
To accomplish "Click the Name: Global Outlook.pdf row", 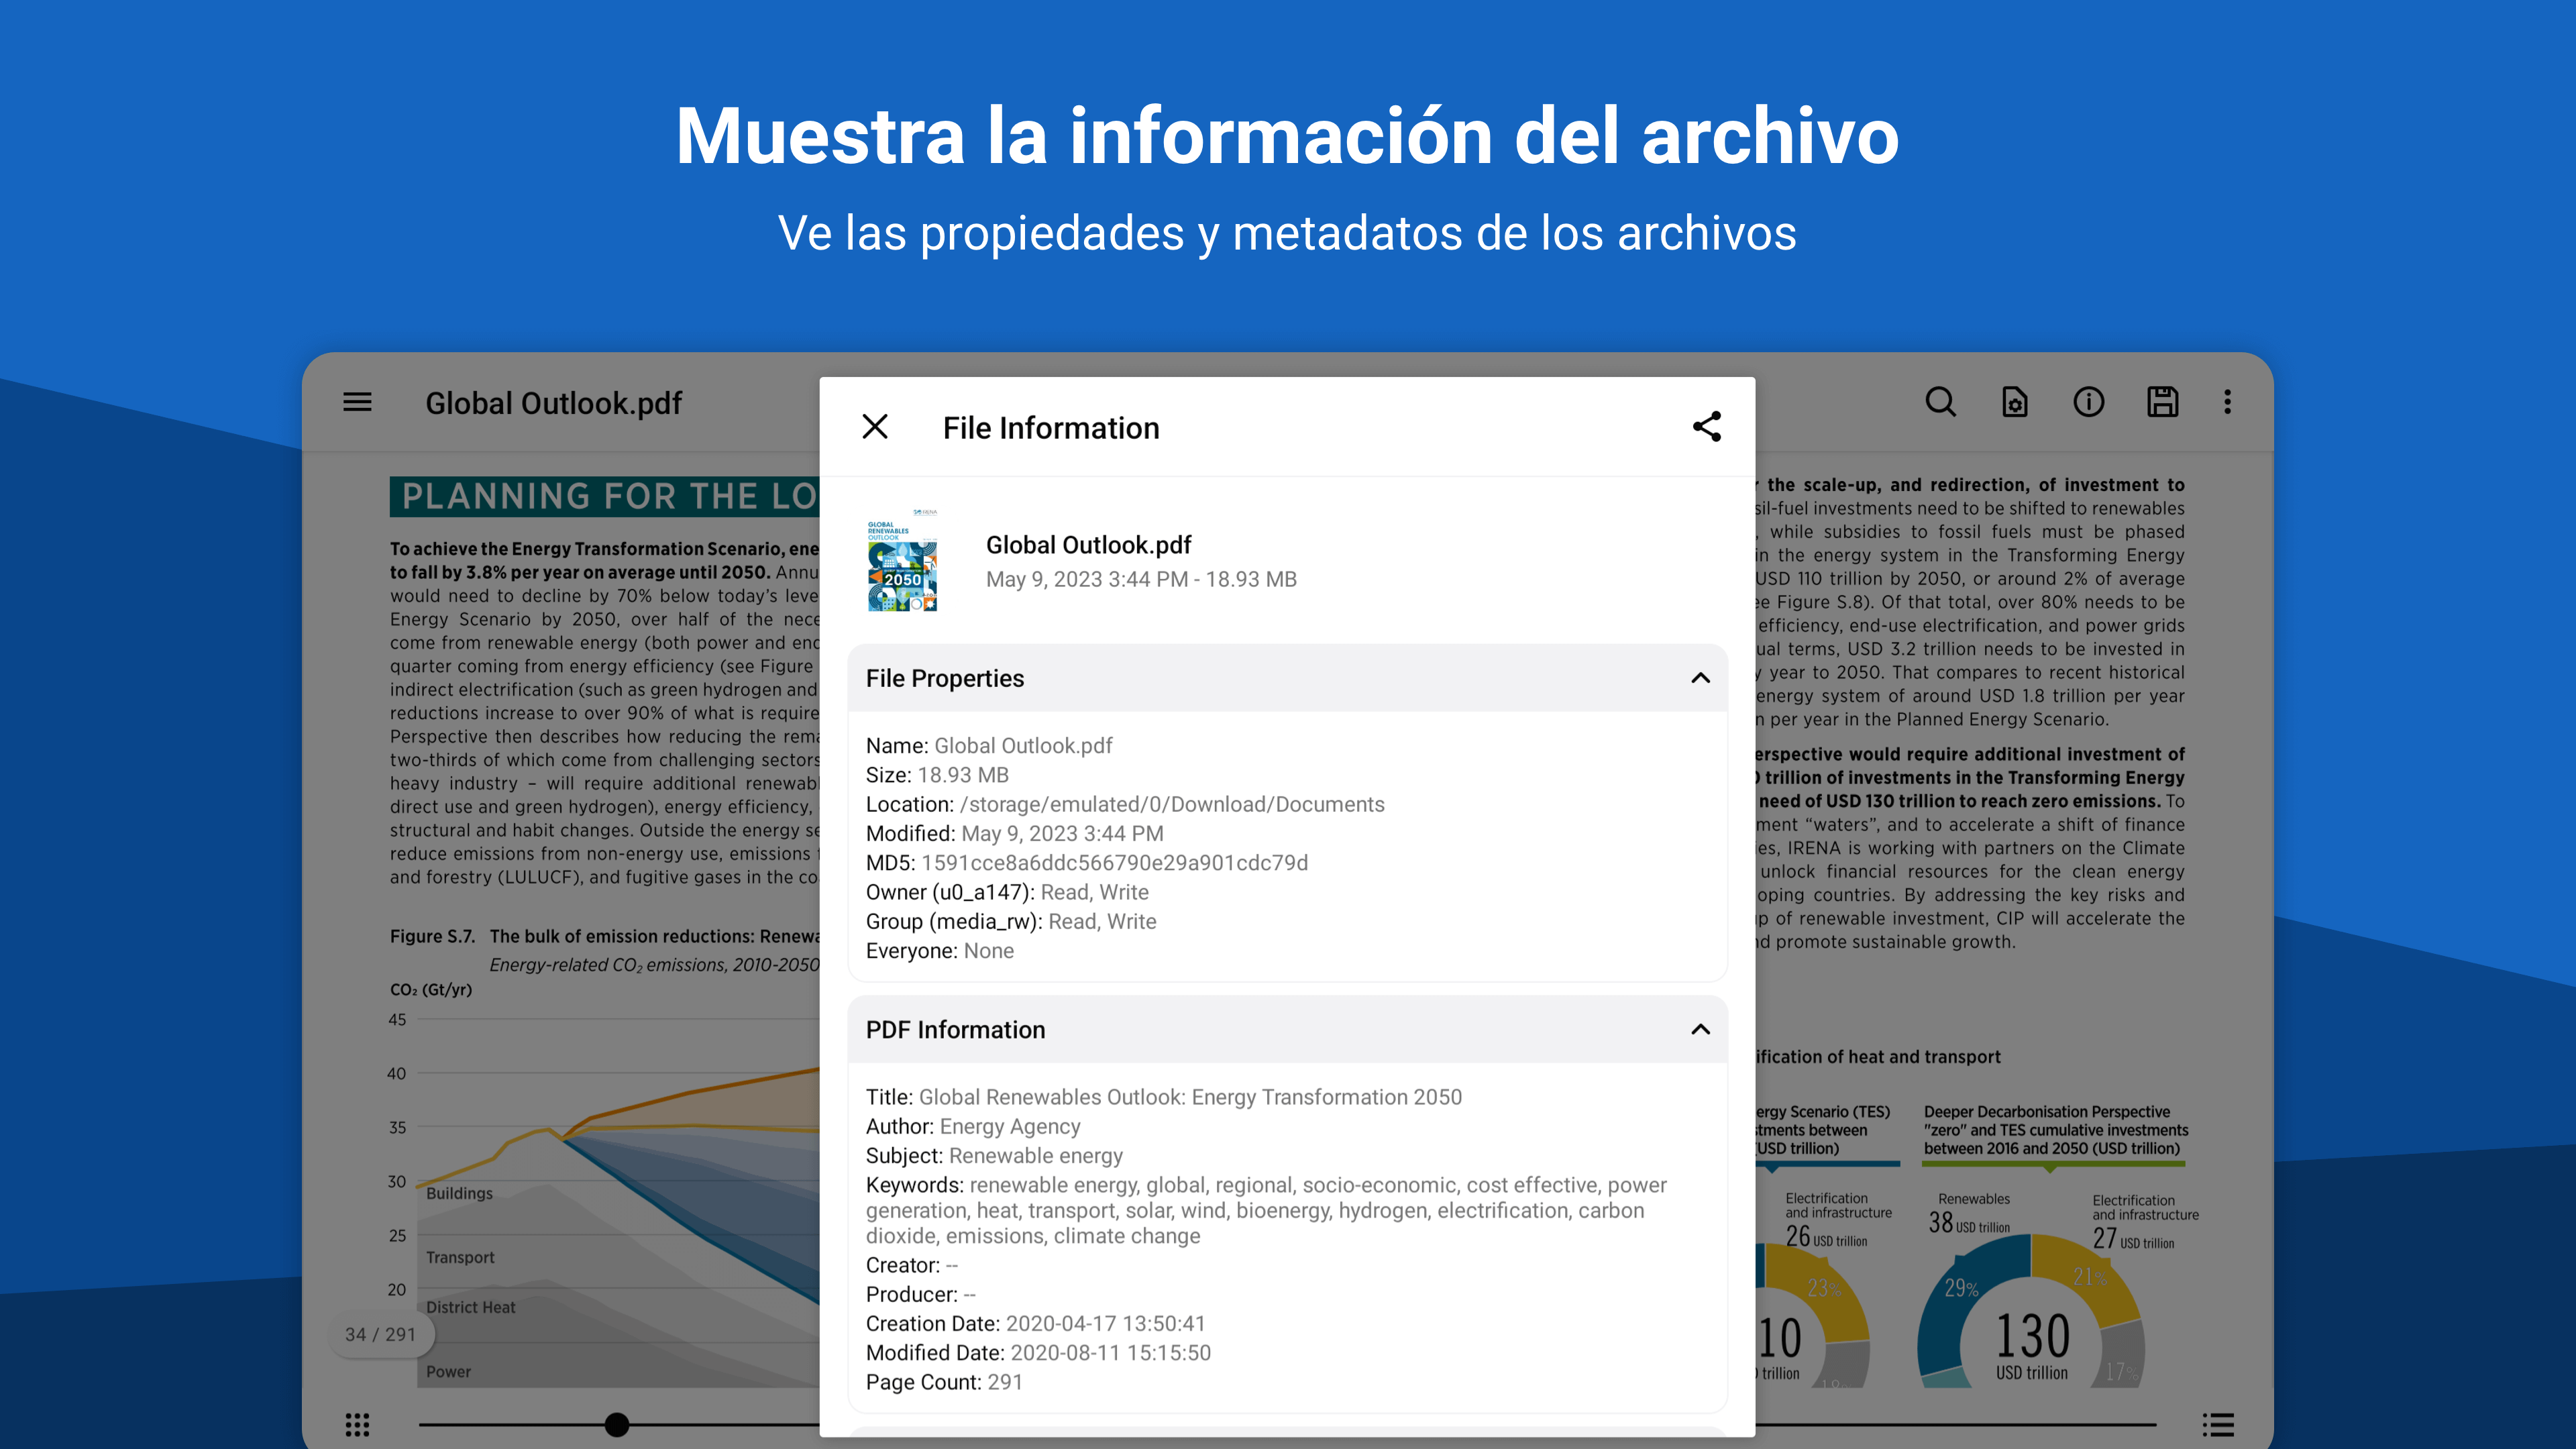I will (x=989, y=746).
